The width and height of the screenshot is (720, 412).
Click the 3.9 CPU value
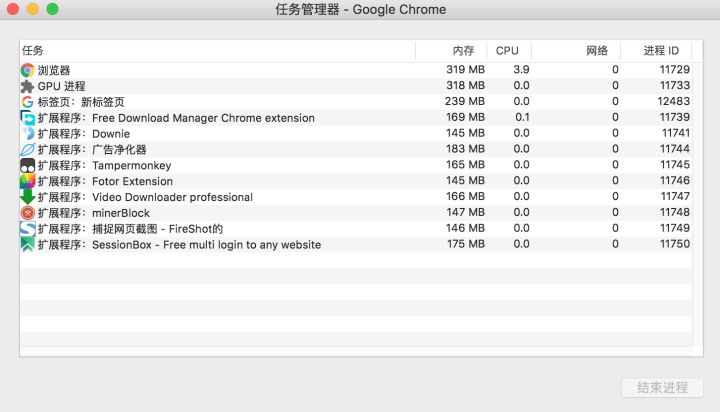(521, 69)
